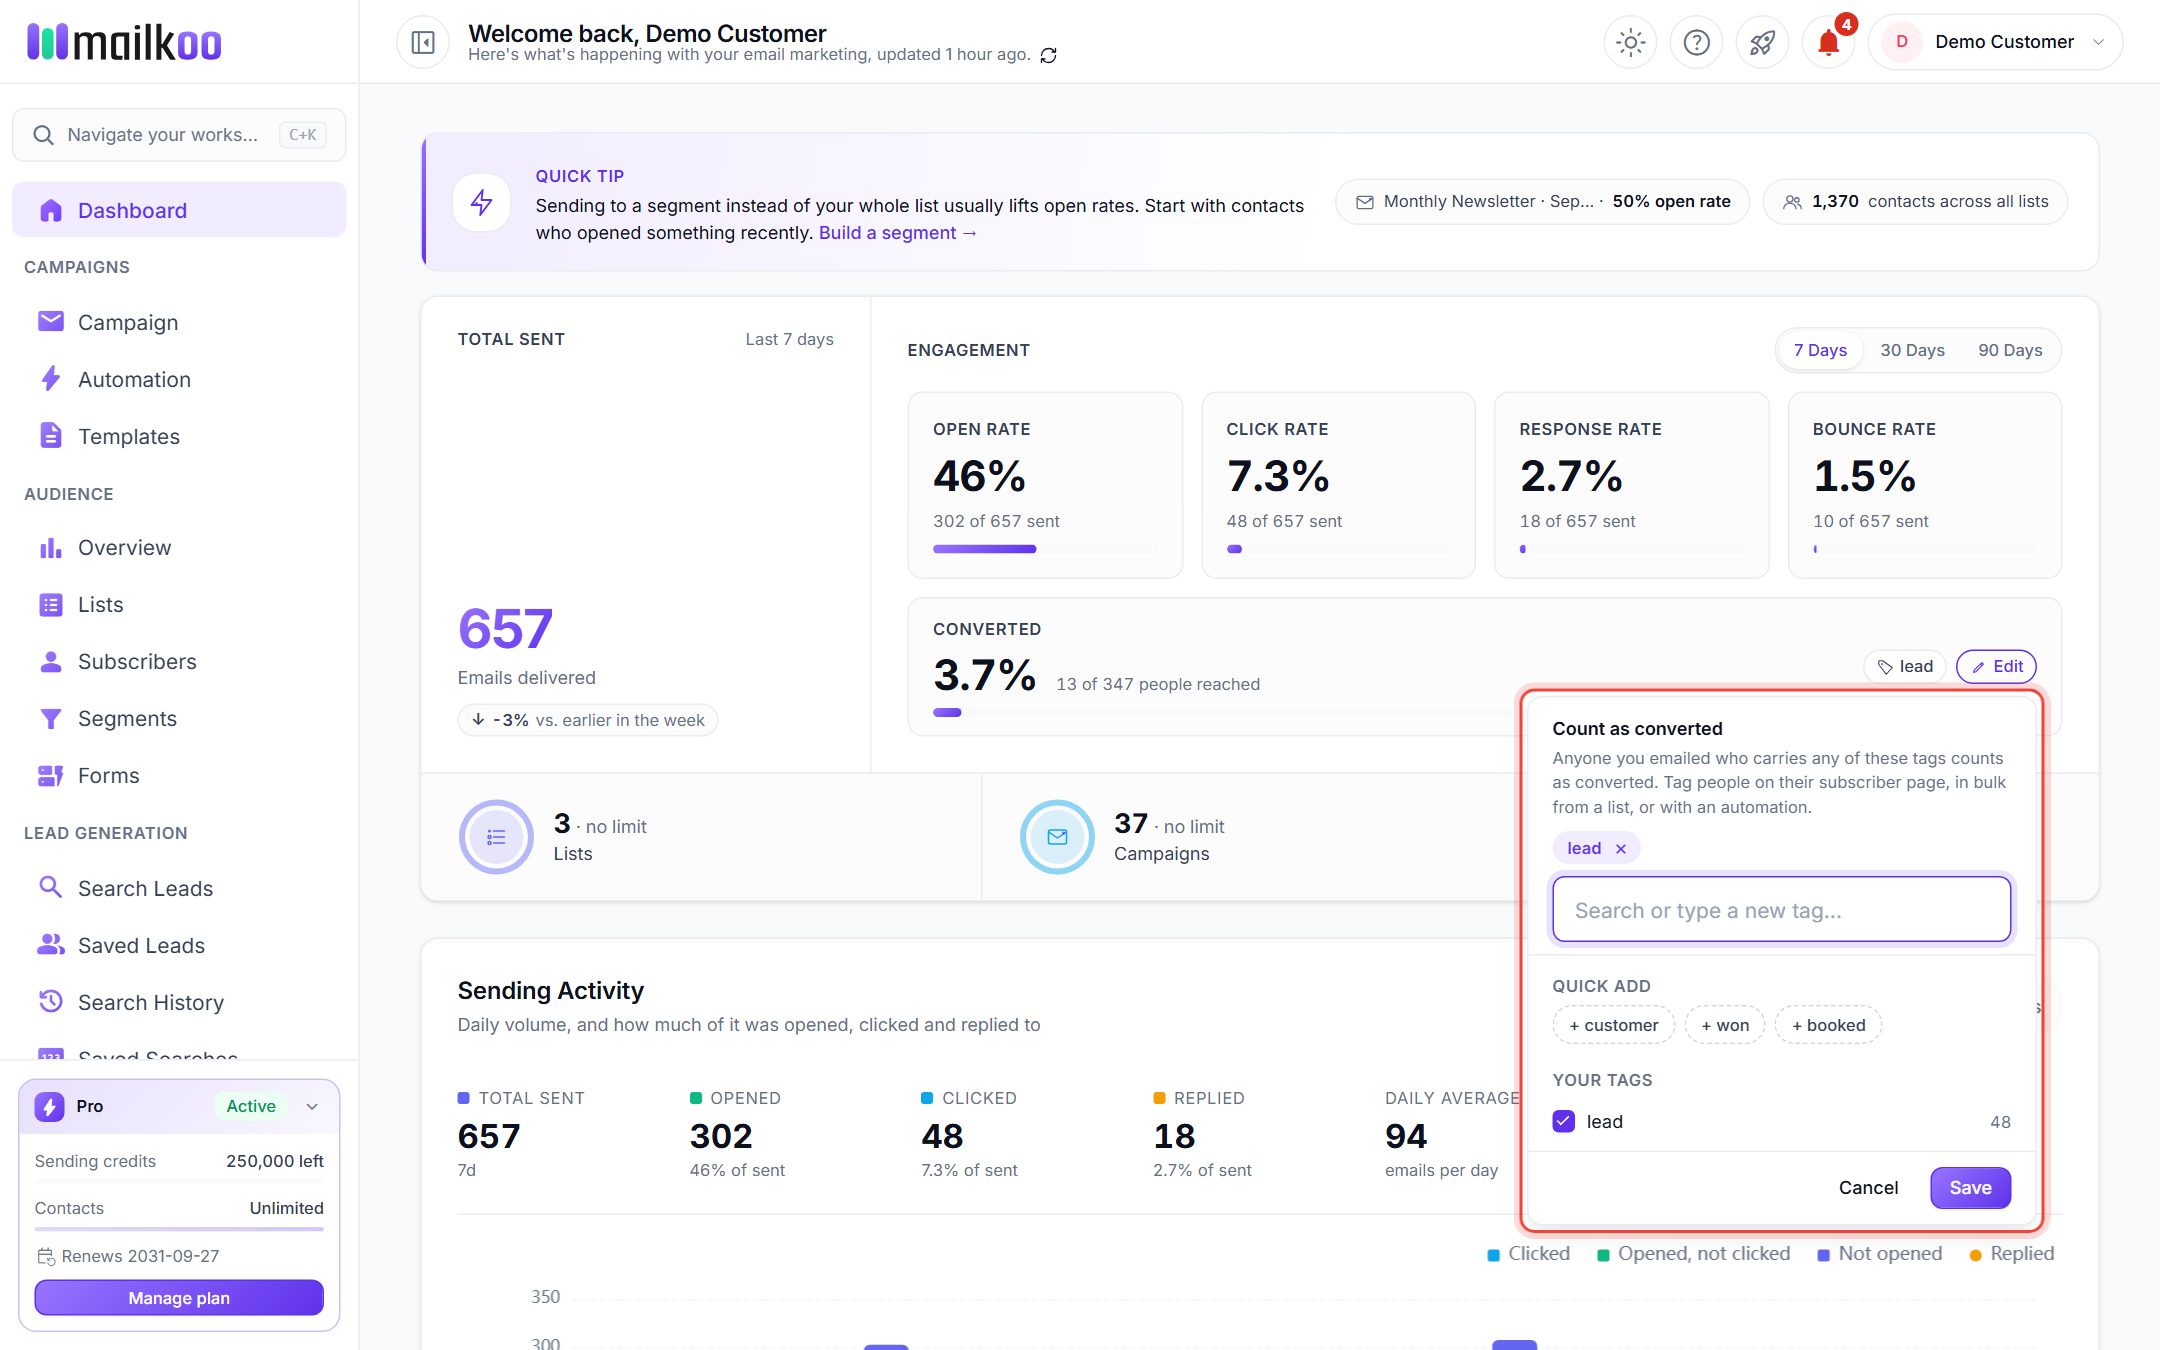Viewport: 2160px width, 1350px height.
Task: Toggle the Not opened chart legend
Action: [x=1879, y=1253]
